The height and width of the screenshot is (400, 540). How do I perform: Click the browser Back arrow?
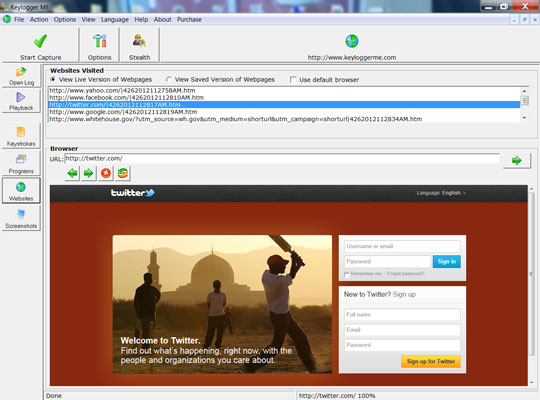click(x=72, y=173)
